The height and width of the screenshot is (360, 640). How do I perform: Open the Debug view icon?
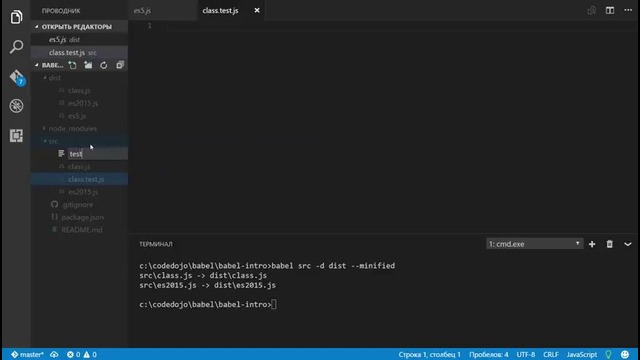[16, 106]
